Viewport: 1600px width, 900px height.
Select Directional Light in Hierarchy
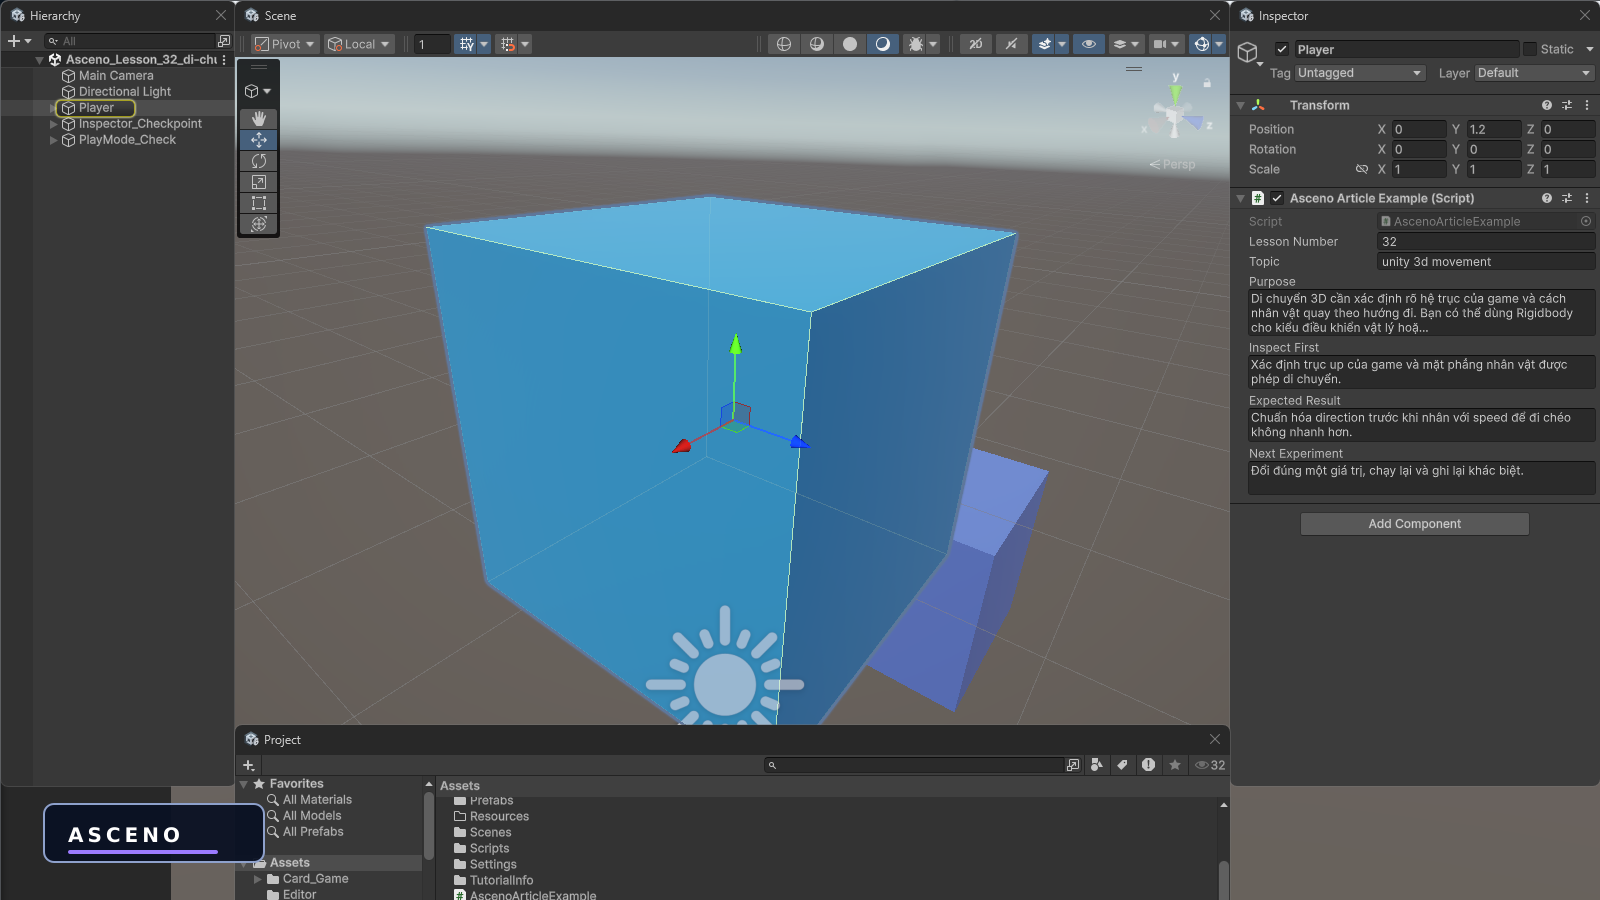(125, 92)
